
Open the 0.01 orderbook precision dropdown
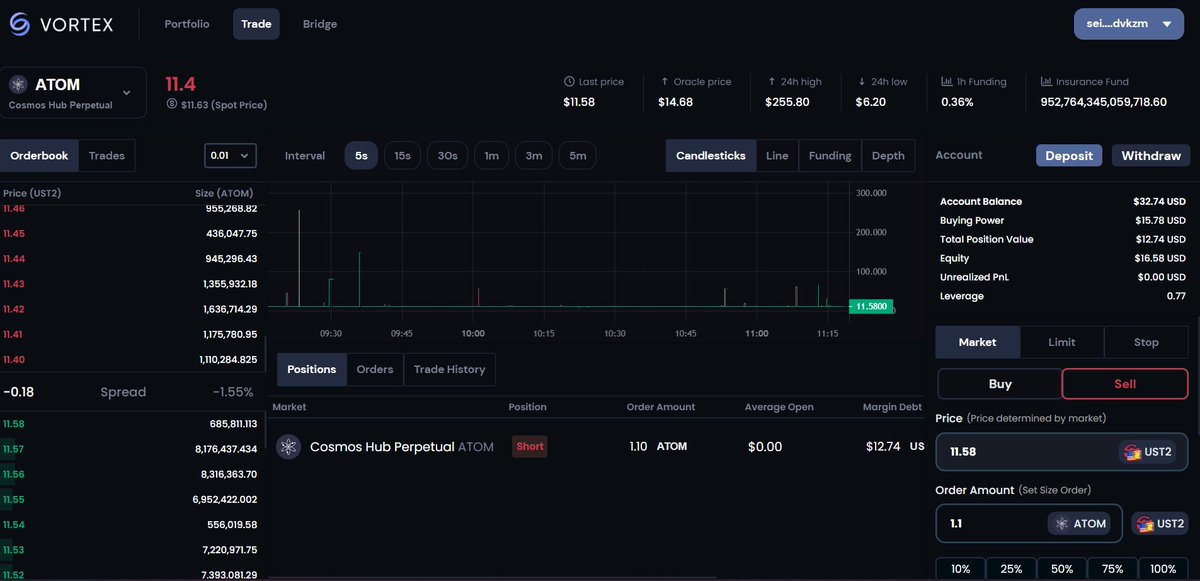(230, 155)
